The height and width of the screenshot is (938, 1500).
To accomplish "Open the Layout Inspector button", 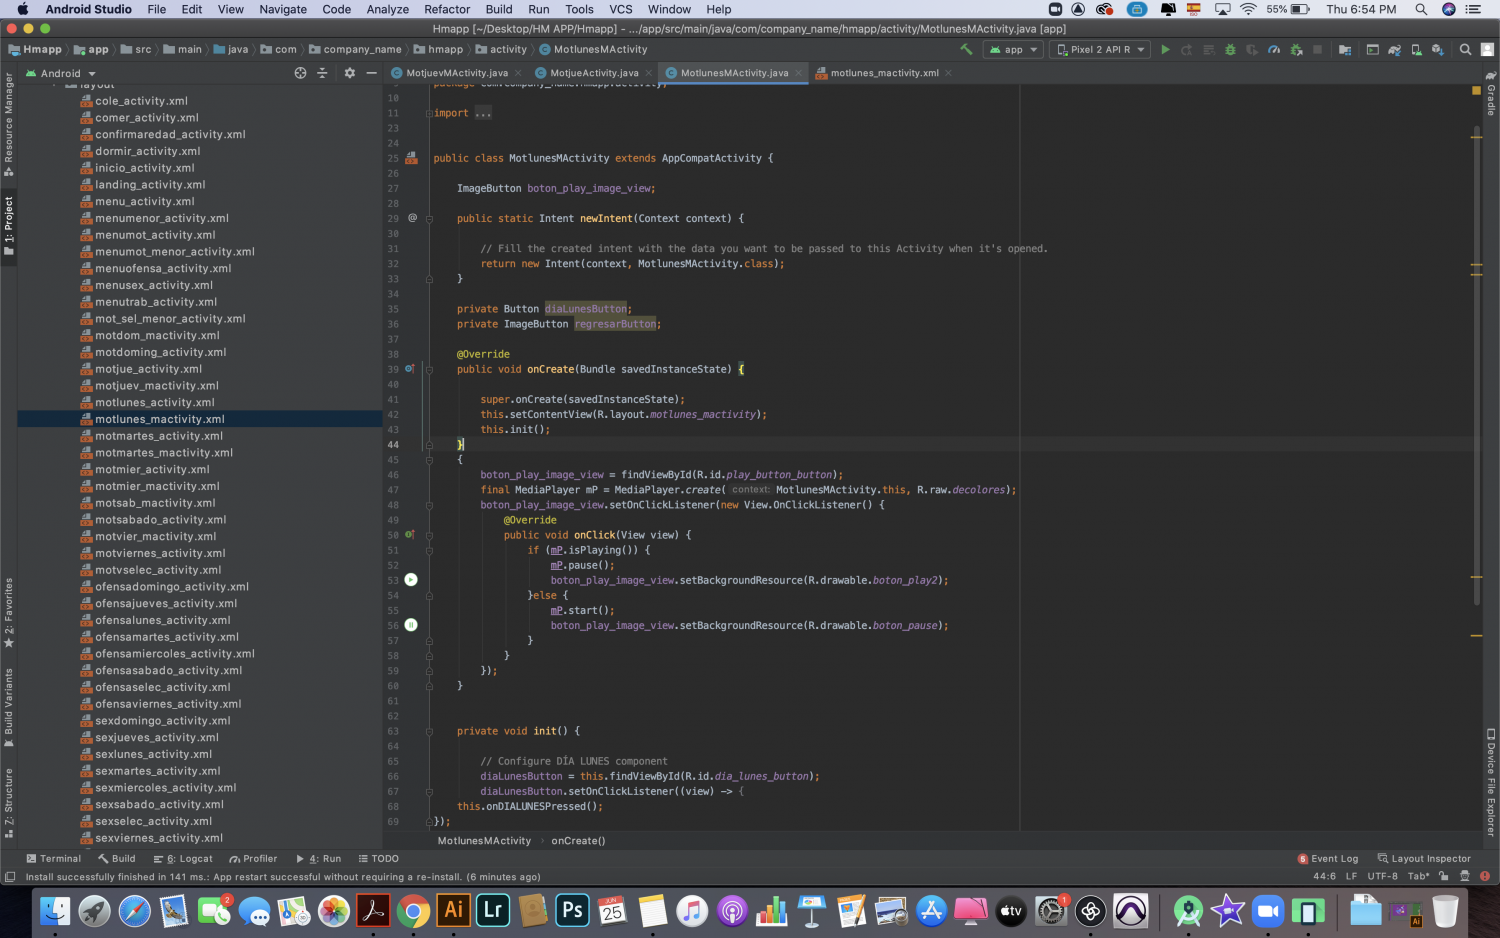I will pyautogui.click(x=1424, y=858).
